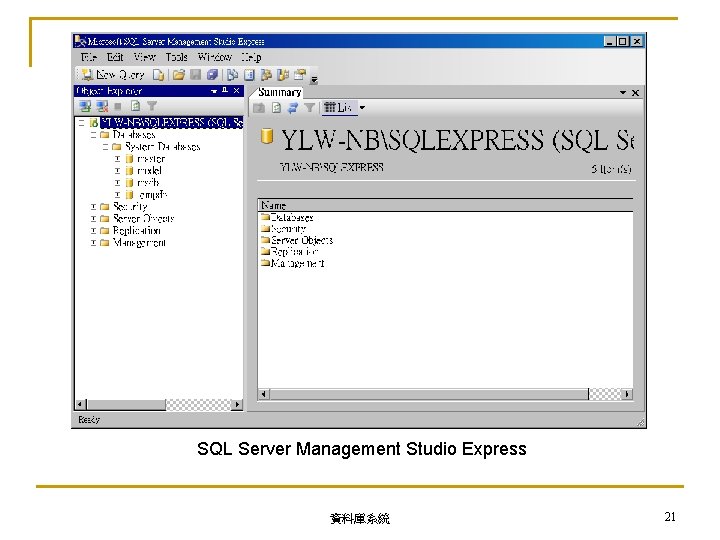Expand the Server Objects tree node
This screenshot has width=720, height=540.
pos(93,219)
